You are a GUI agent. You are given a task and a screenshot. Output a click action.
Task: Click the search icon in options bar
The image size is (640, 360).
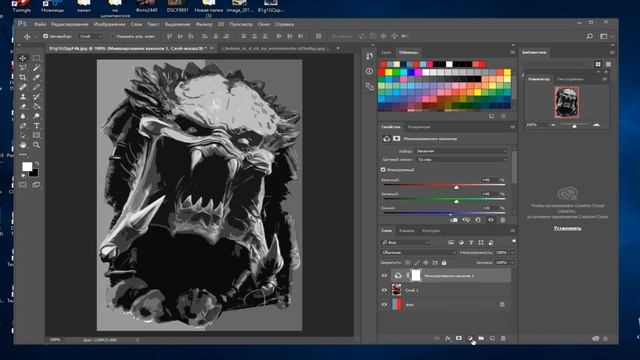(589, 36)
